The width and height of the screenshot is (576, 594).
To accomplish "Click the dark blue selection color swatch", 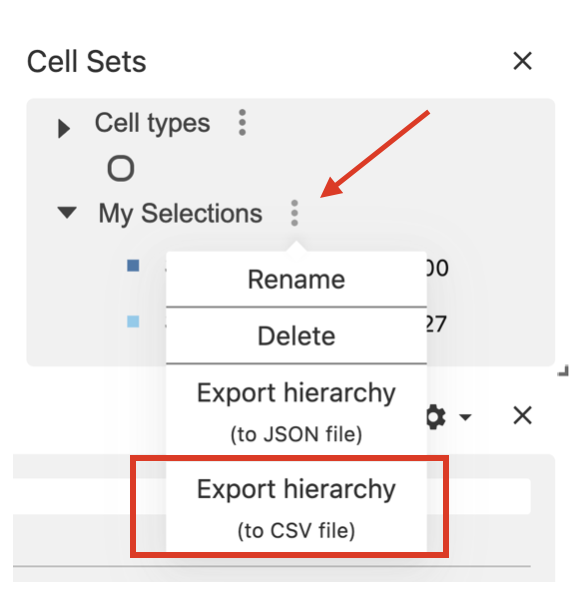I will coord(133,265).
